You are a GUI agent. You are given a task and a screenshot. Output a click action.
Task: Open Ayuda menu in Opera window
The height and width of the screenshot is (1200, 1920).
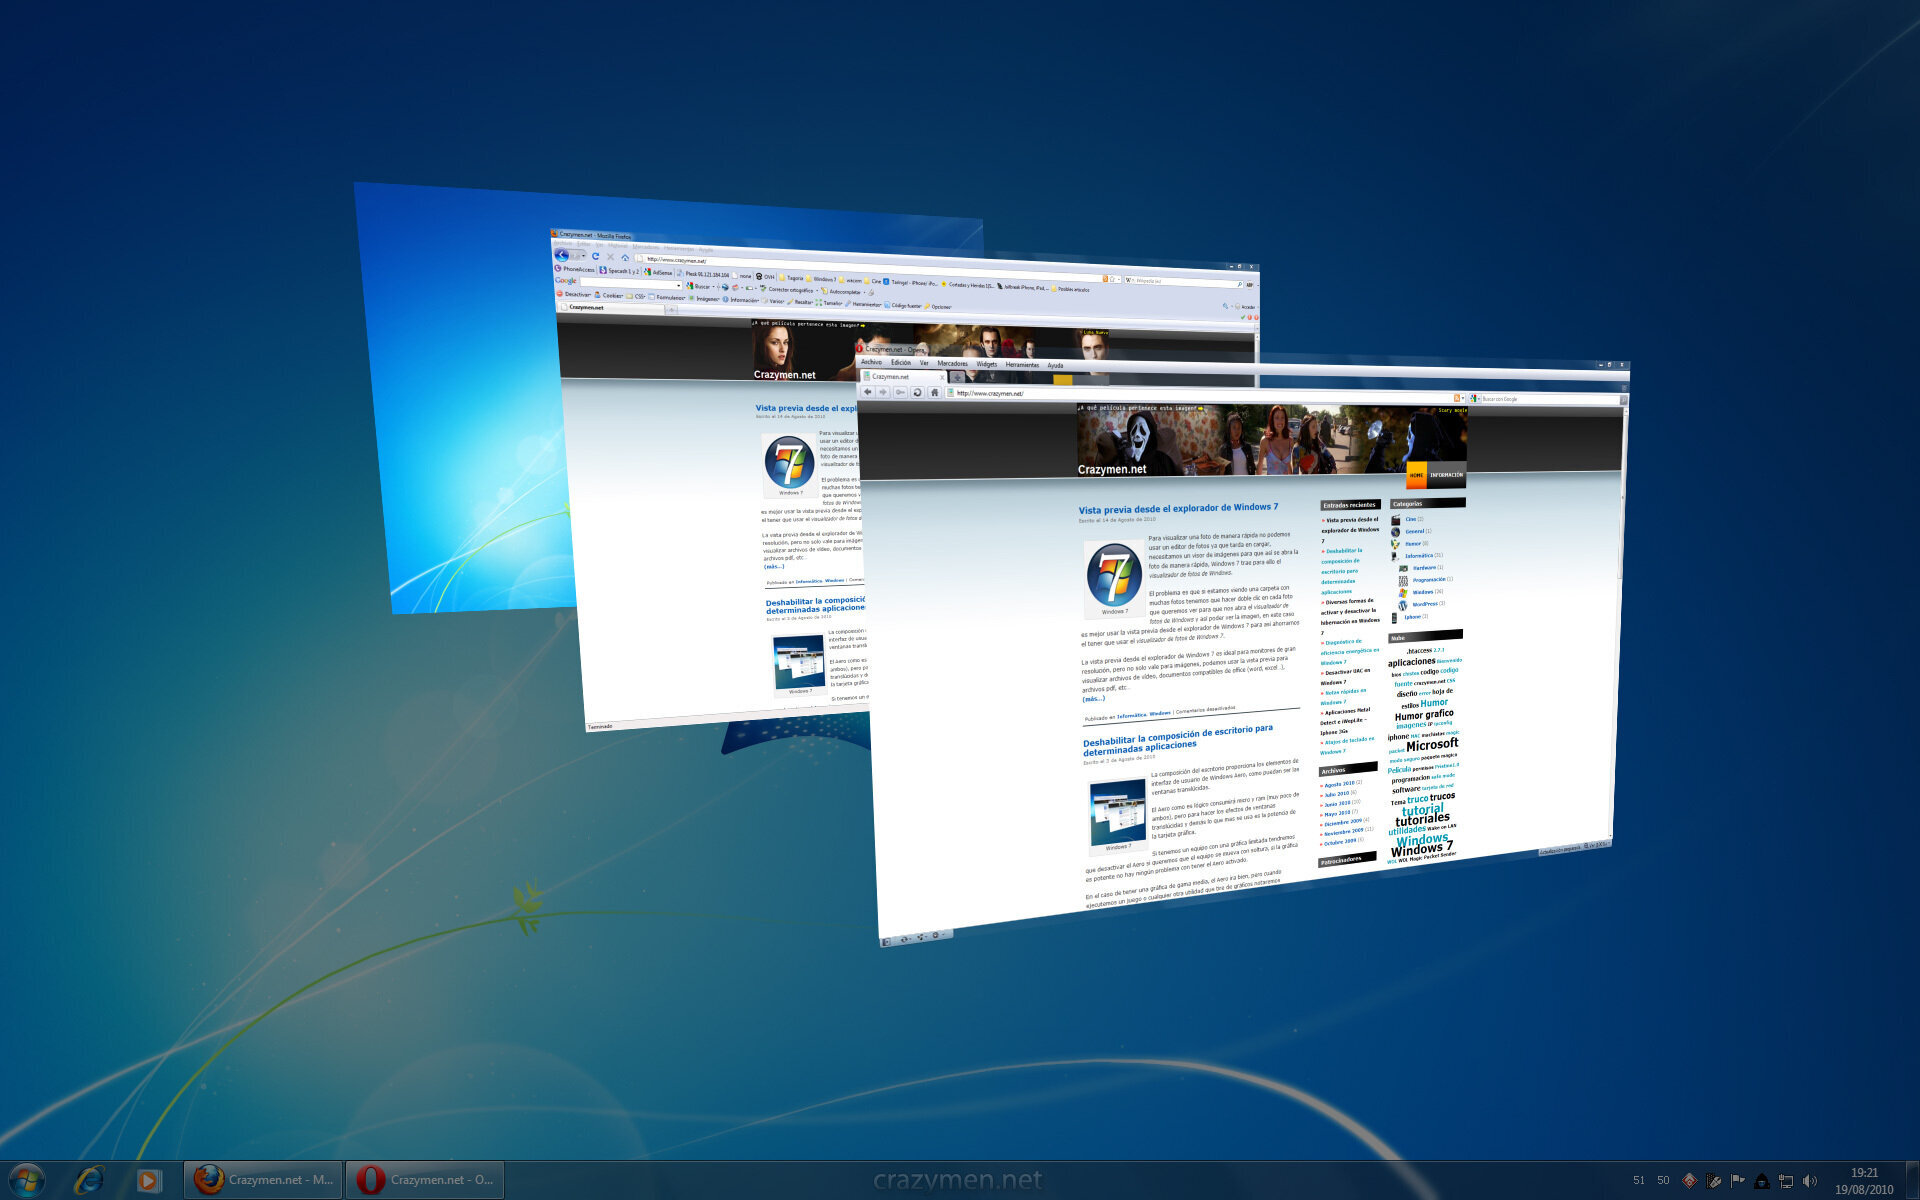click(1055, 365)
